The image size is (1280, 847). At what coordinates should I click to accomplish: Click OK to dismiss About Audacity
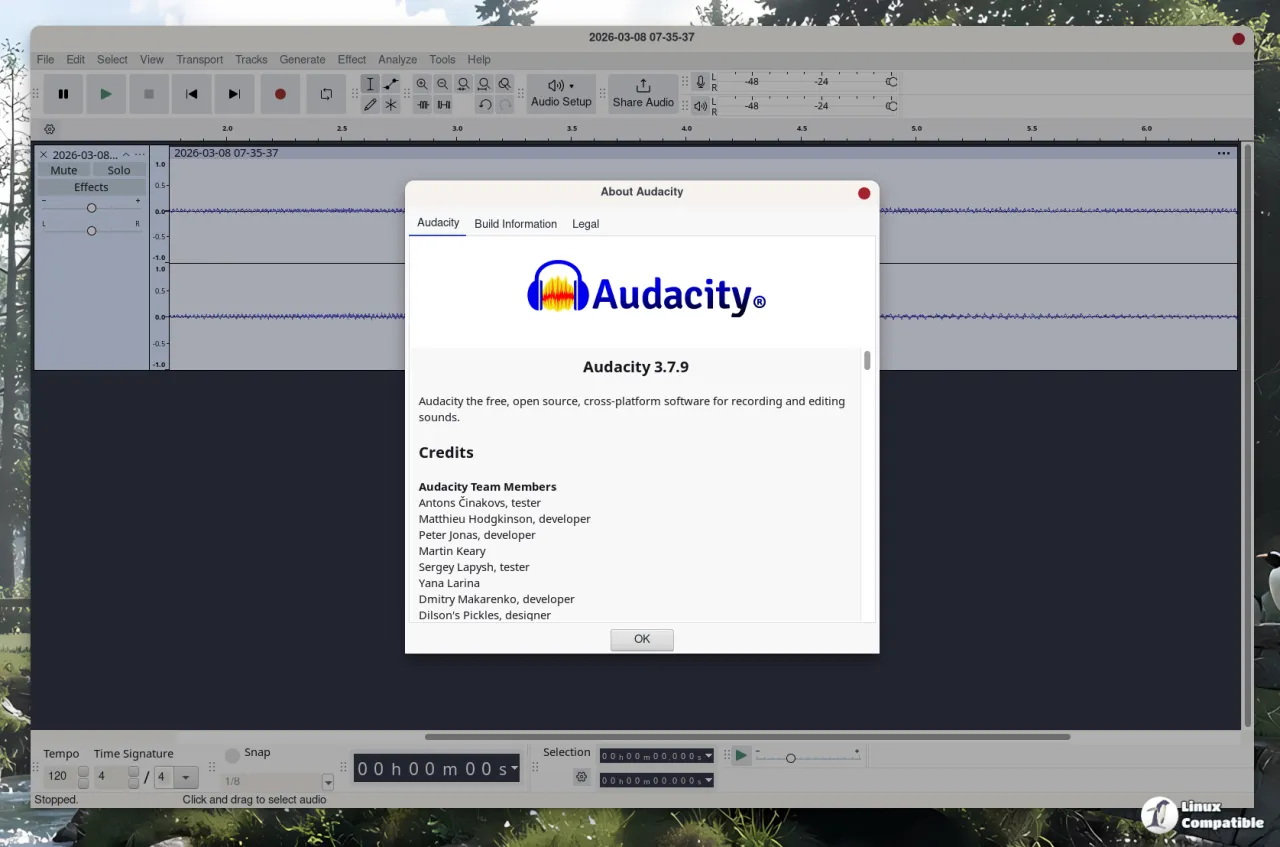(642, 639)
